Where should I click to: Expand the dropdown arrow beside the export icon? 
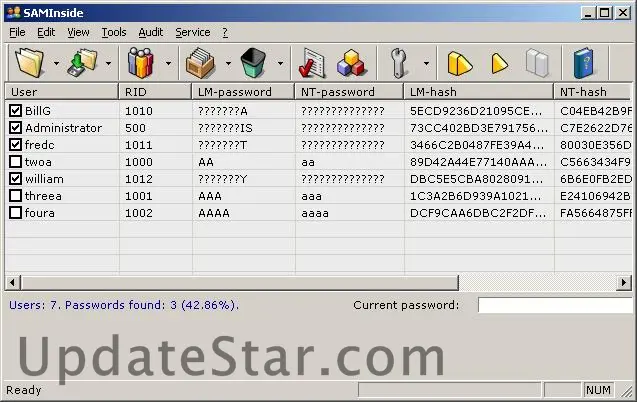(x=108, y=63)
